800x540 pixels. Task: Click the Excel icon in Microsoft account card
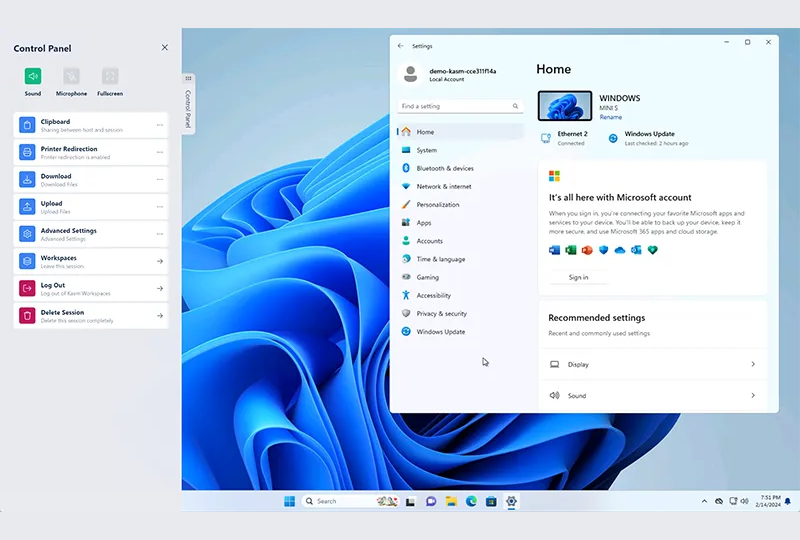coord(571,250)
